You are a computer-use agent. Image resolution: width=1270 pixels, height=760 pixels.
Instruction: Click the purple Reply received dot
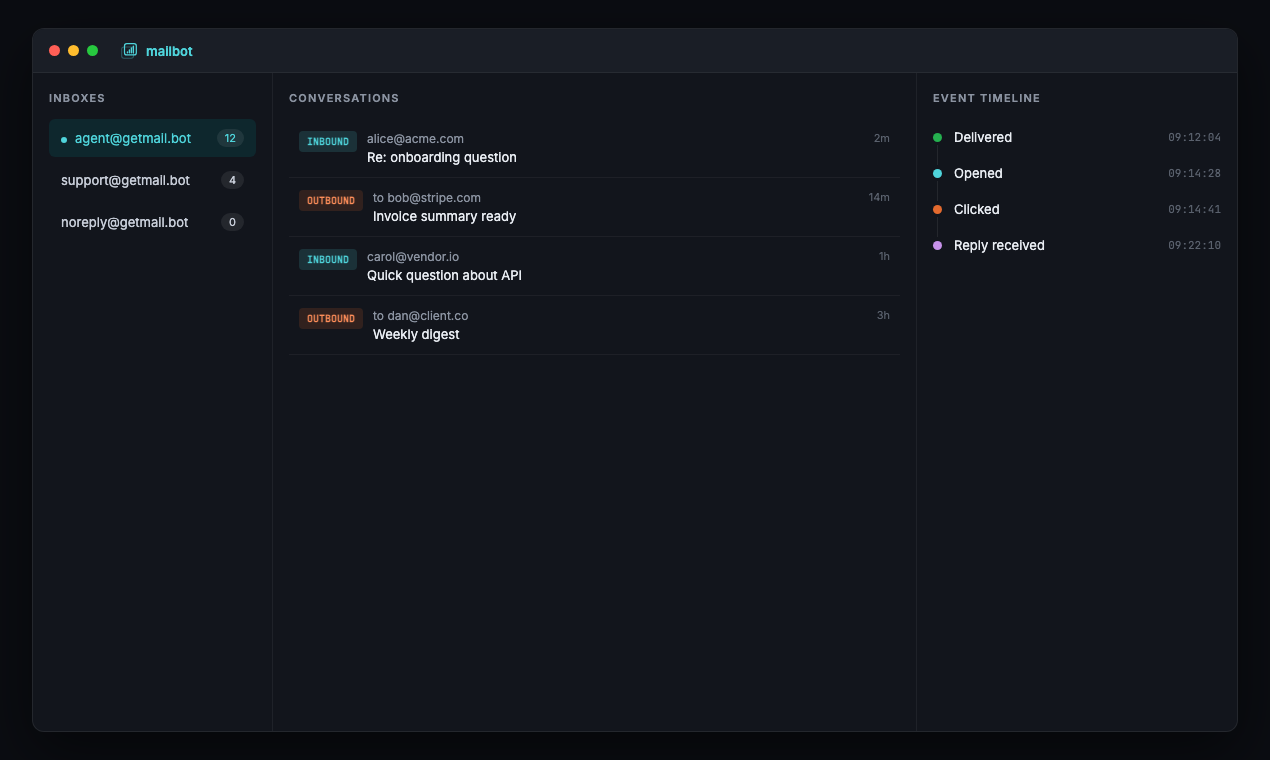[x=937, y=246]
